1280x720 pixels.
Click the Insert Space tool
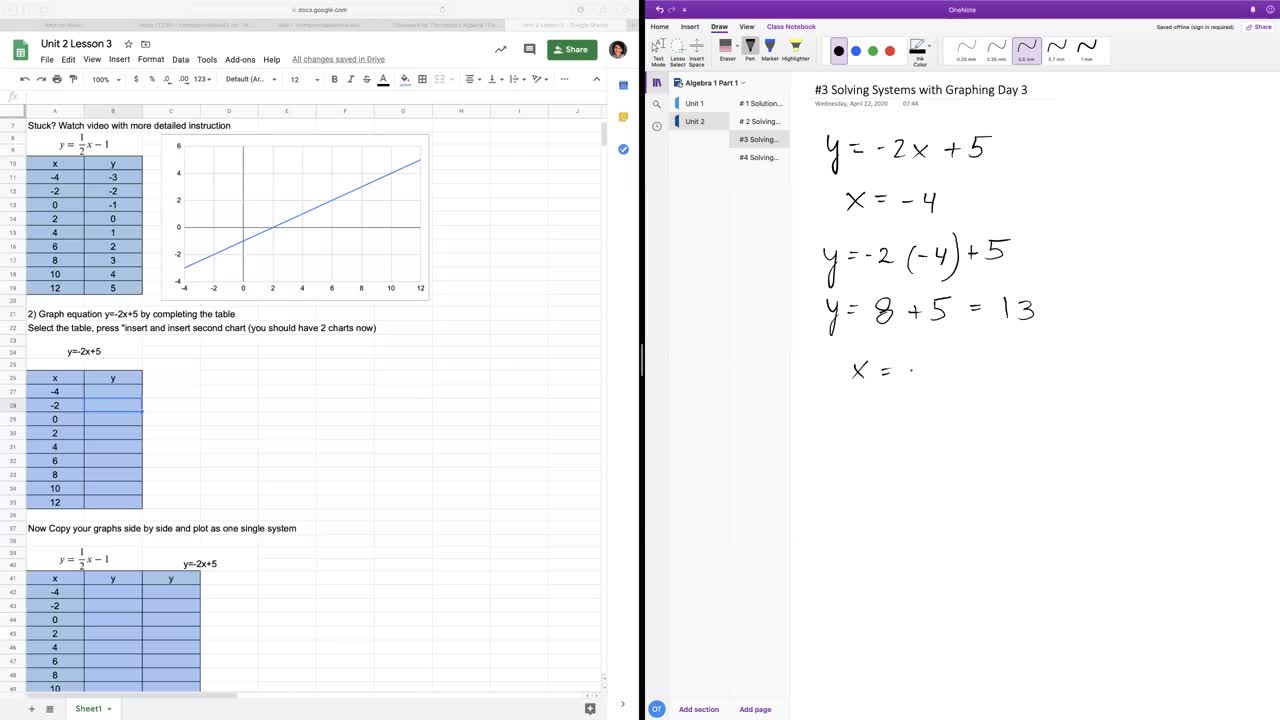(697, 52)
